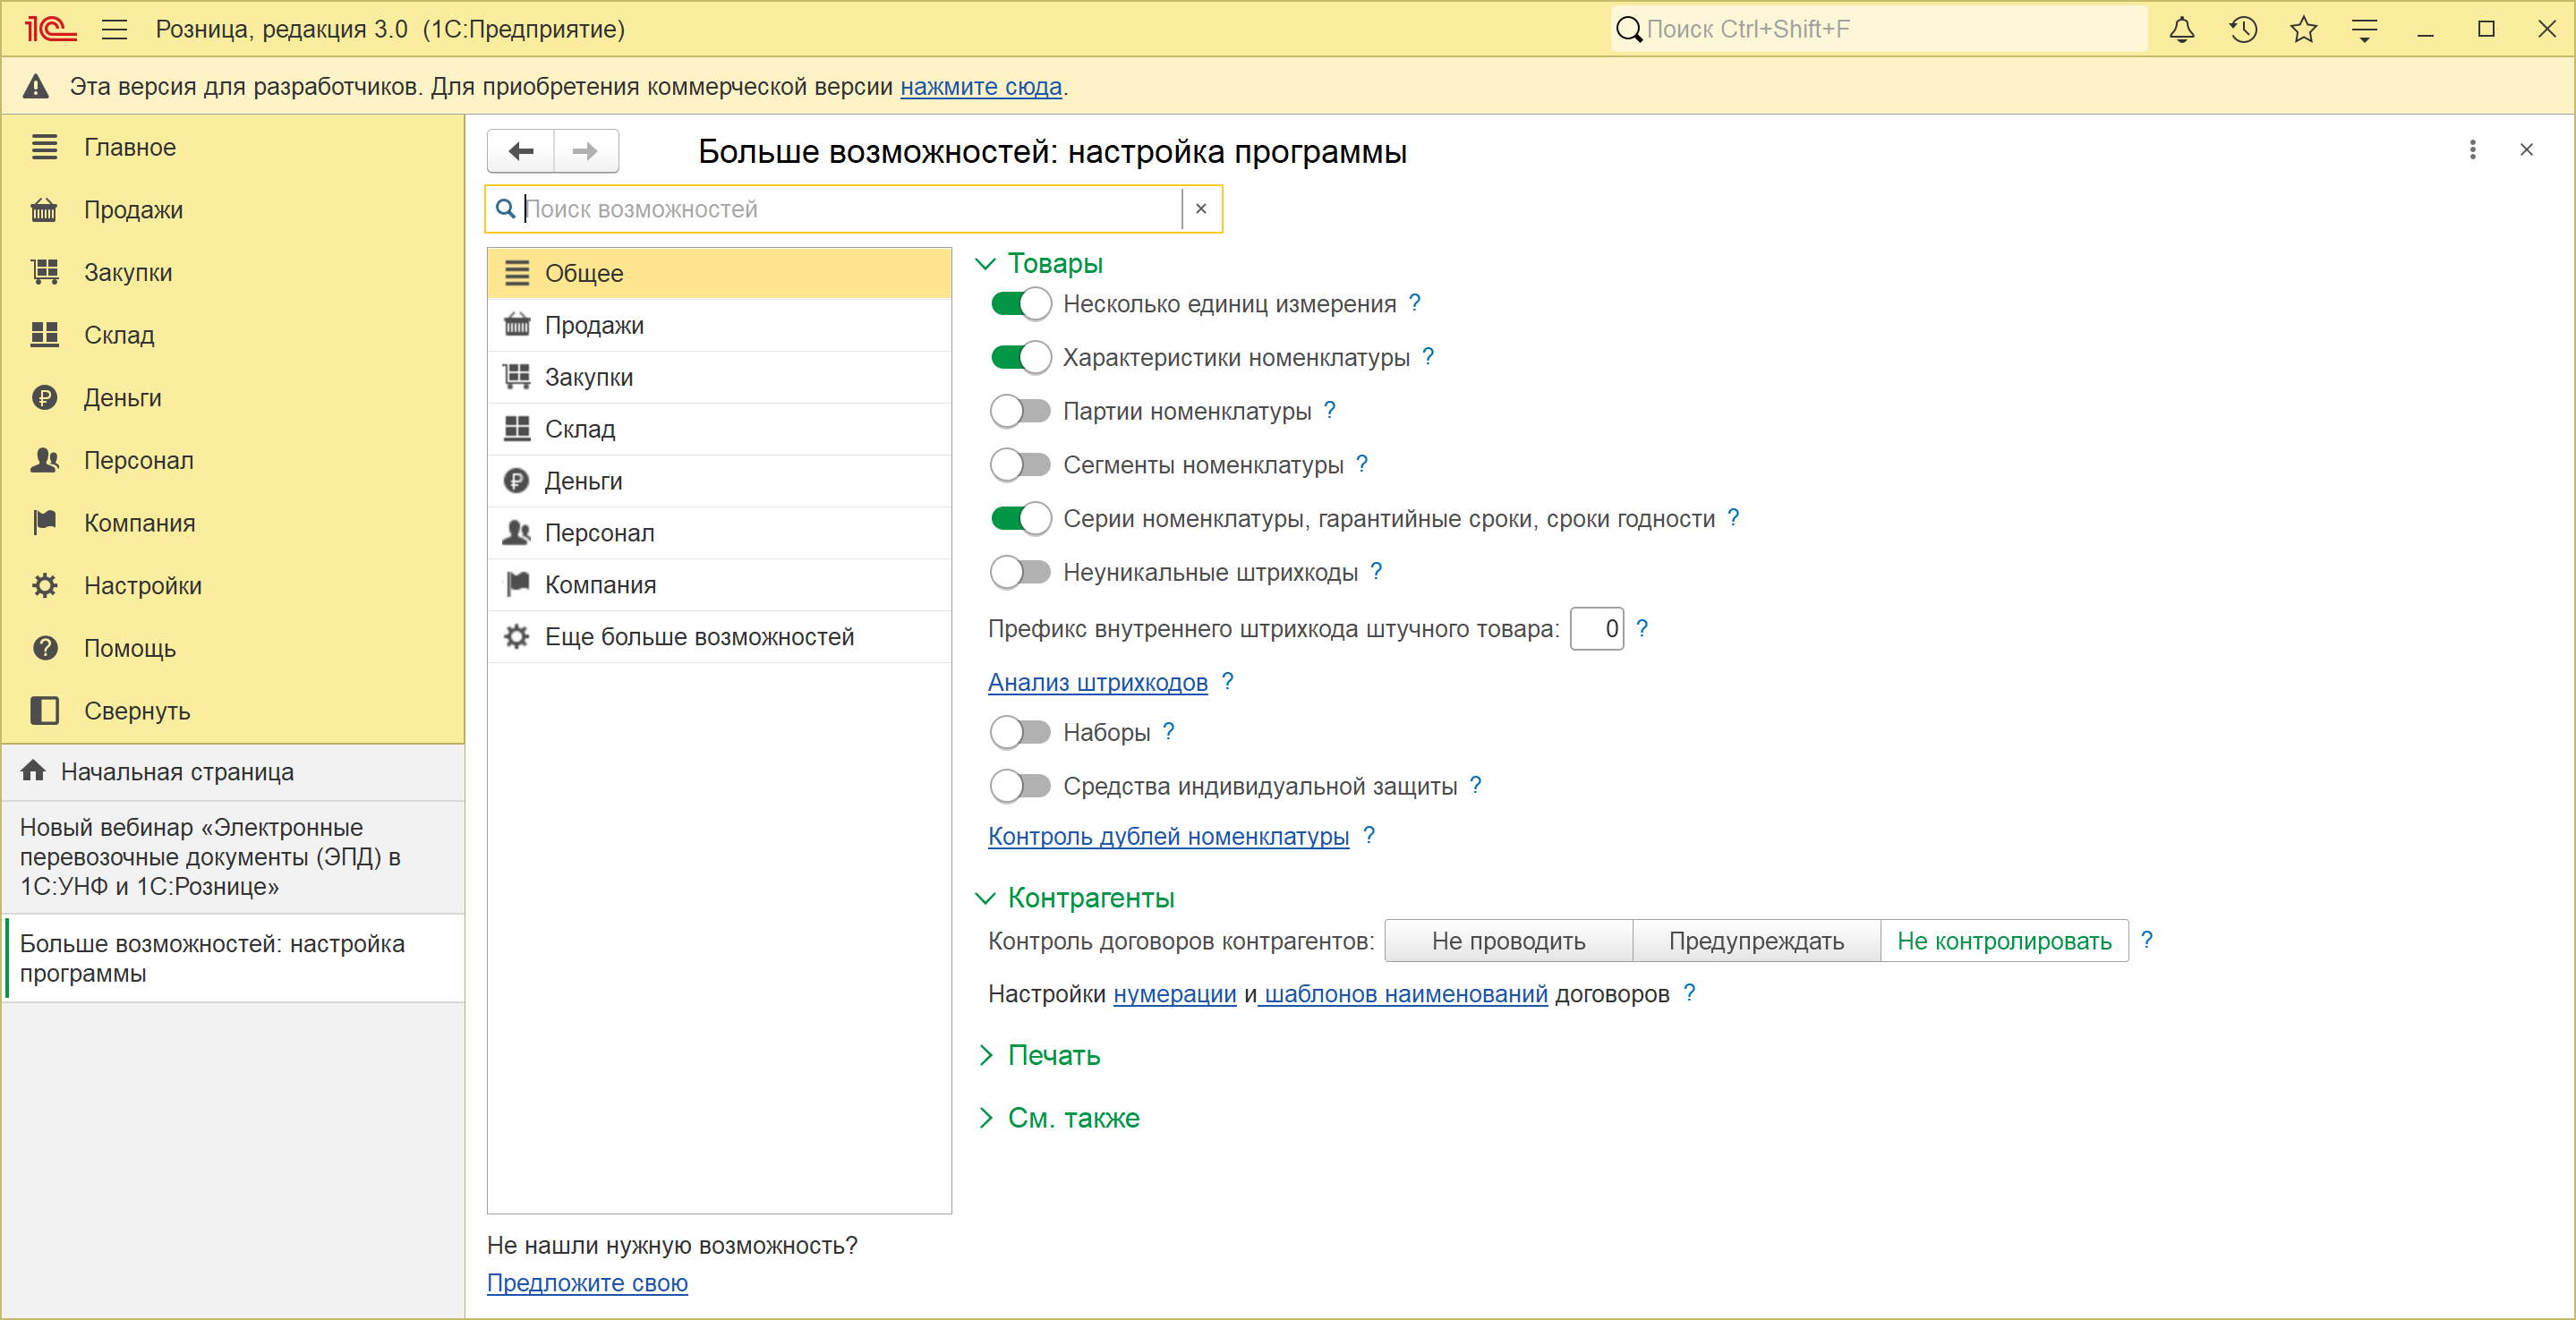The height and width of the screenshot is (1320, 2576).
Task: Open Деньги section in left sidebar
Action: 233,398
